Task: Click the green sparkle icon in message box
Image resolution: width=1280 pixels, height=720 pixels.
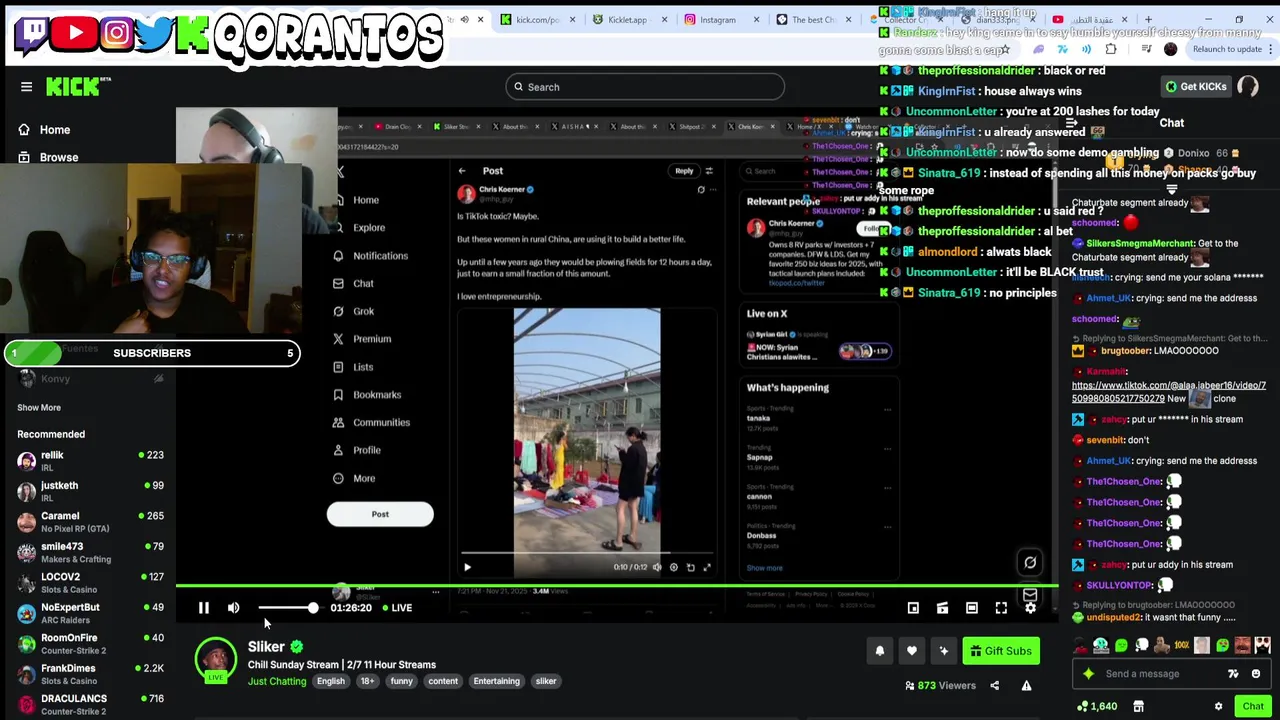Action: coord(1089,674)
